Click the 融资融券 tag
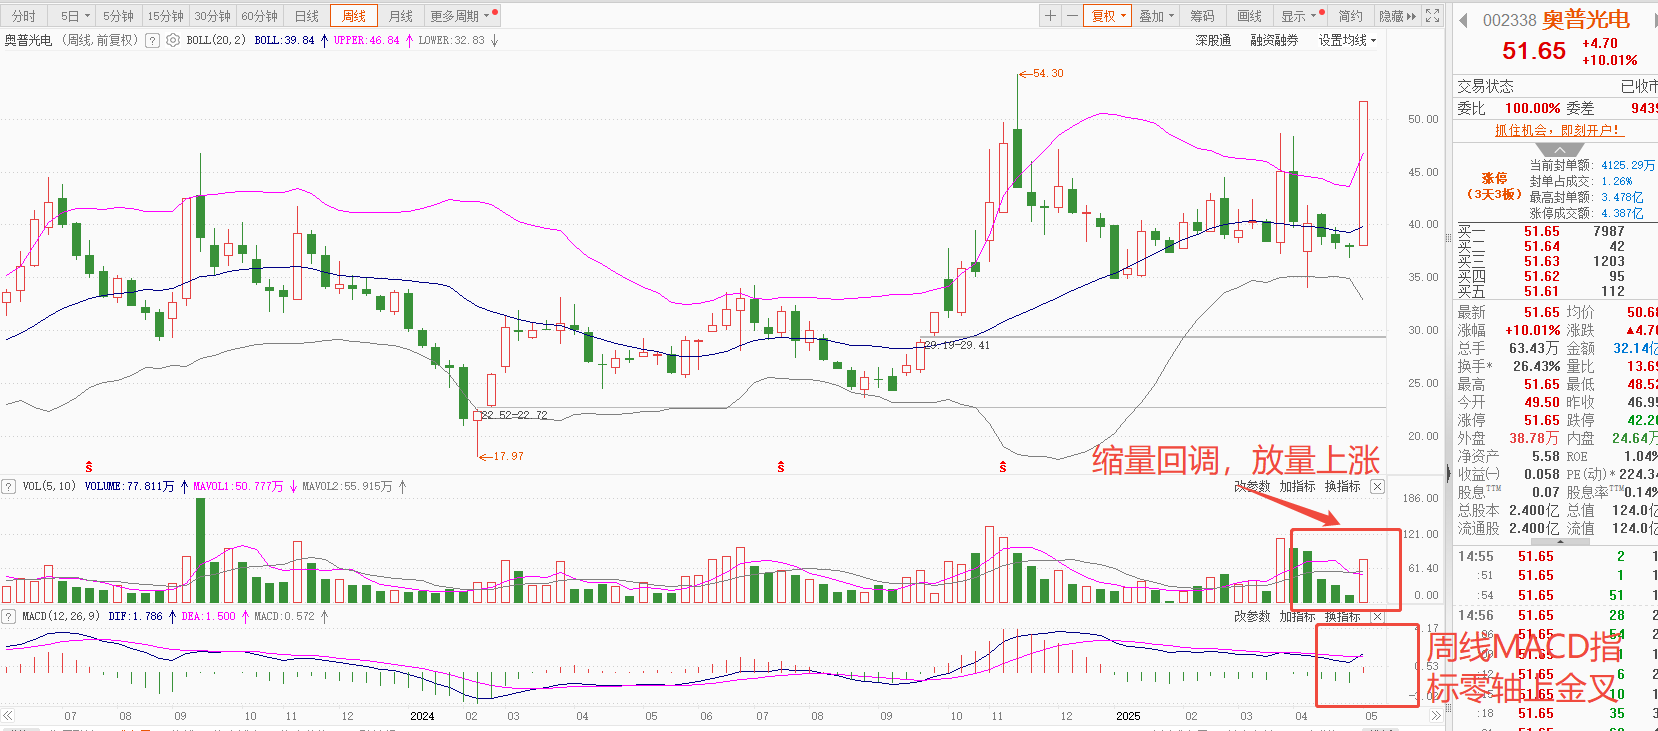 pos(1274,40)
